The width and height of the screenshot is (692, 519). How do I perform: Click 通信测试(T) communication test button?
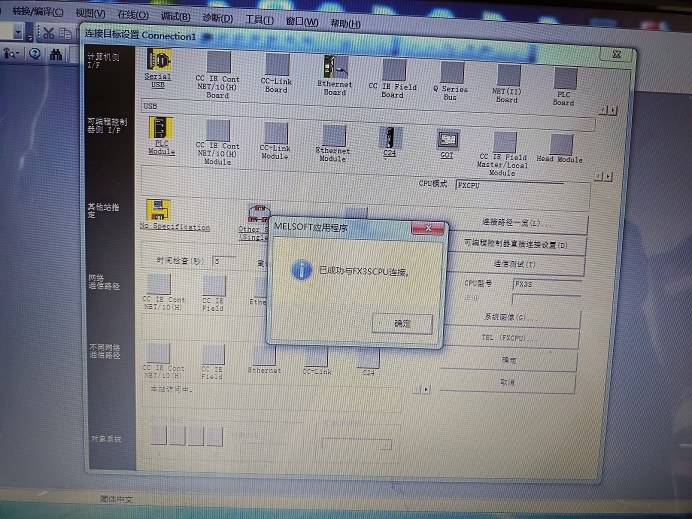(x=514, y=264)
